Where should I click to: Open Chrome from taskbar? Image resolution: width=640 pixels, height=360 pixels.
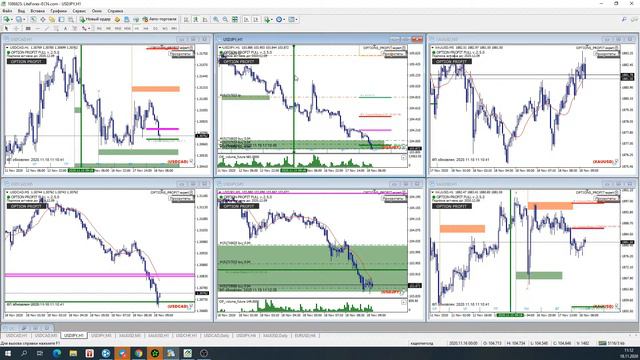coord(139,353)
